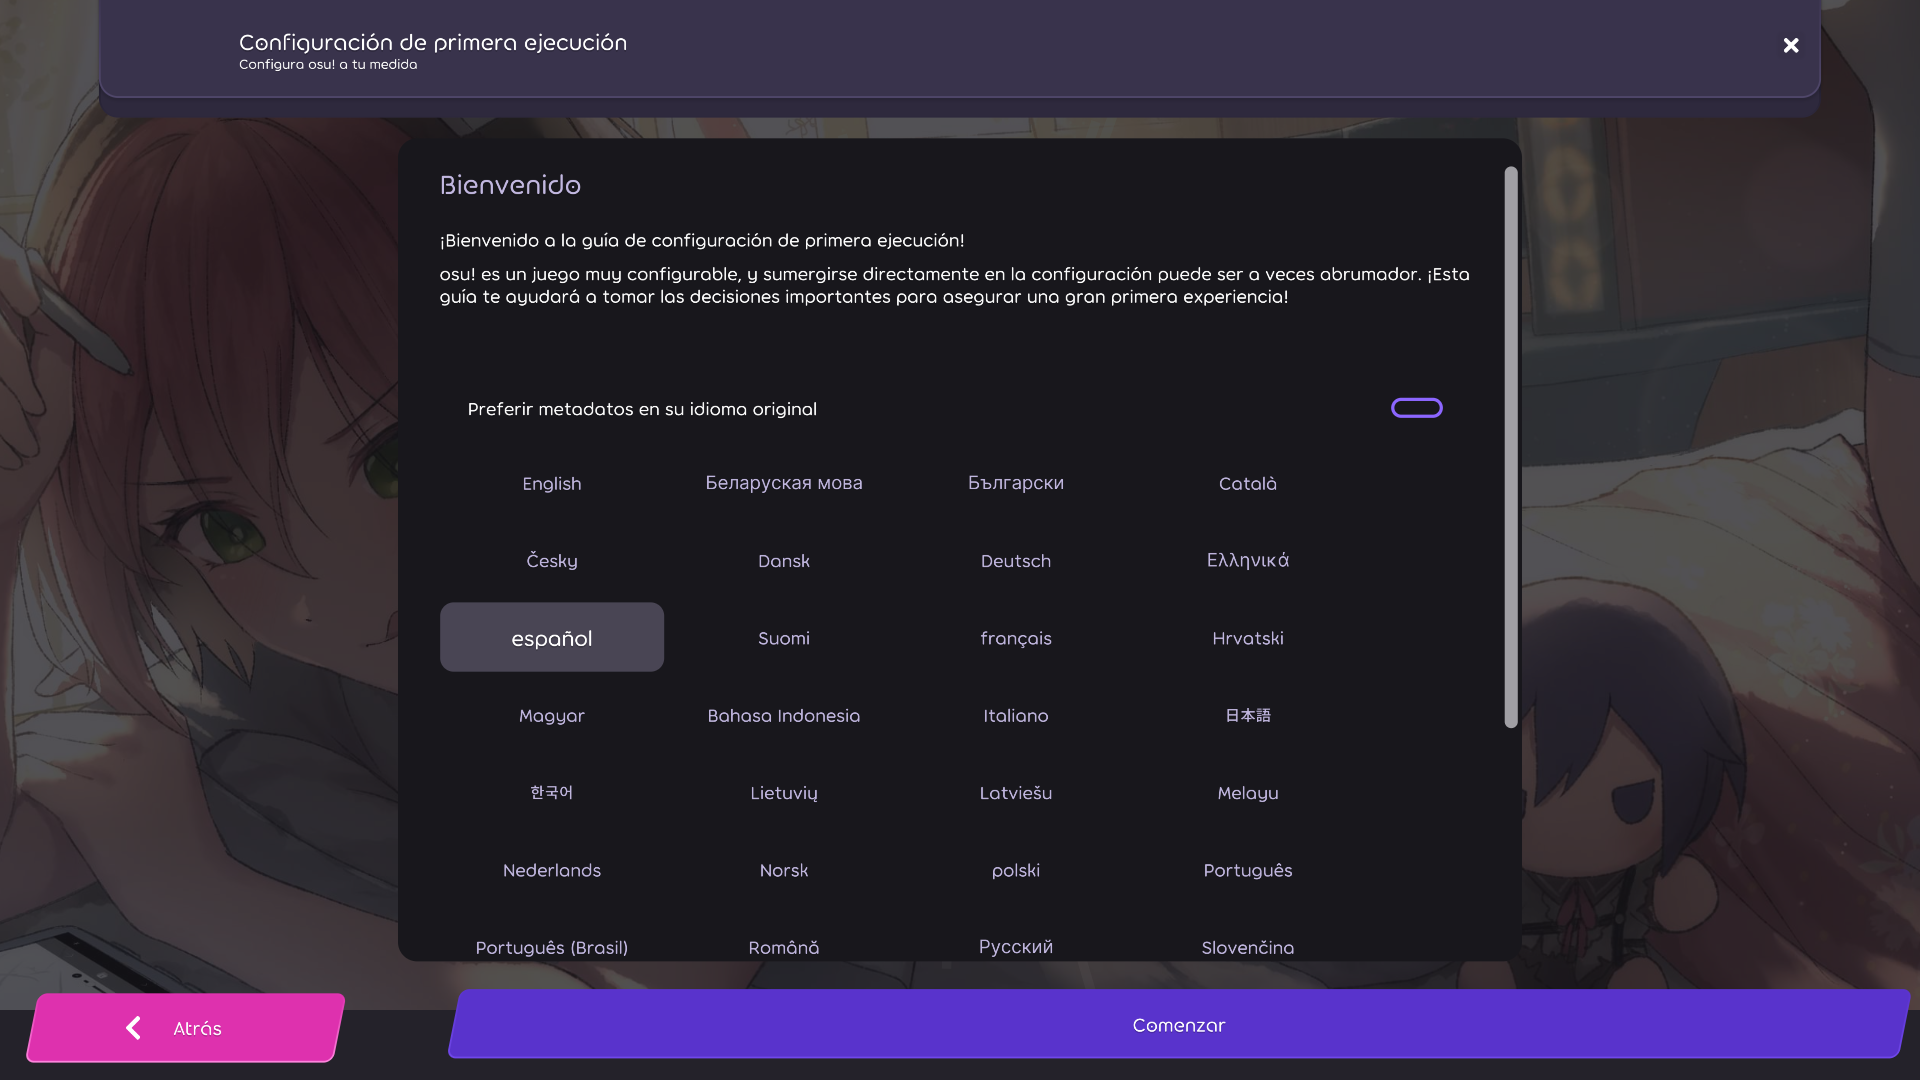
Task: Select polski language
Action: (x=1016, y=870)
